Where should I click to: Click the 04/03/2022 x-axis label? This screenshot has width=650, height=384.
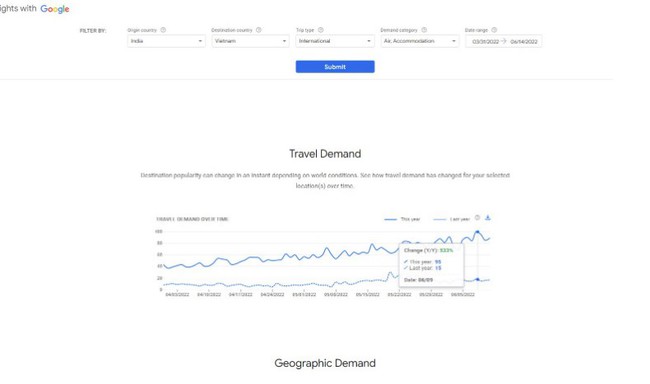coord(177,294)
